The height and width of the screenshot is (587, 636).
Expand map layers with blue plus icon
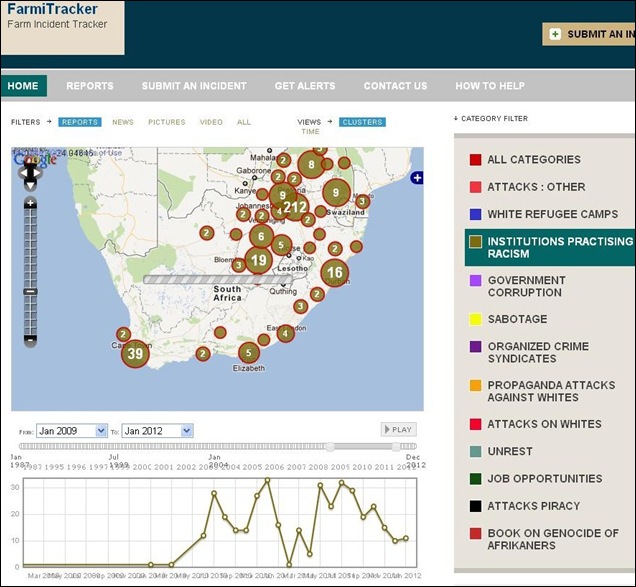click(417, 177)
